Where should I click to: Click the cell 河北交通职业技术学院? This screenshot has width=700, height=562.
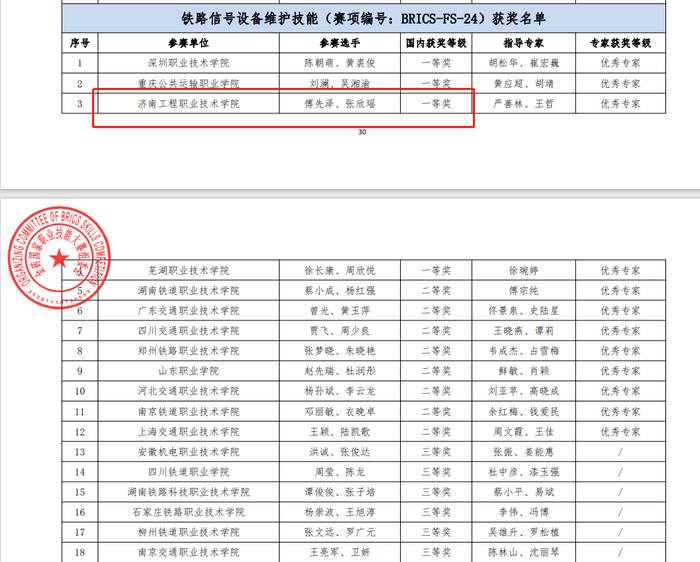tap(188, 391)
